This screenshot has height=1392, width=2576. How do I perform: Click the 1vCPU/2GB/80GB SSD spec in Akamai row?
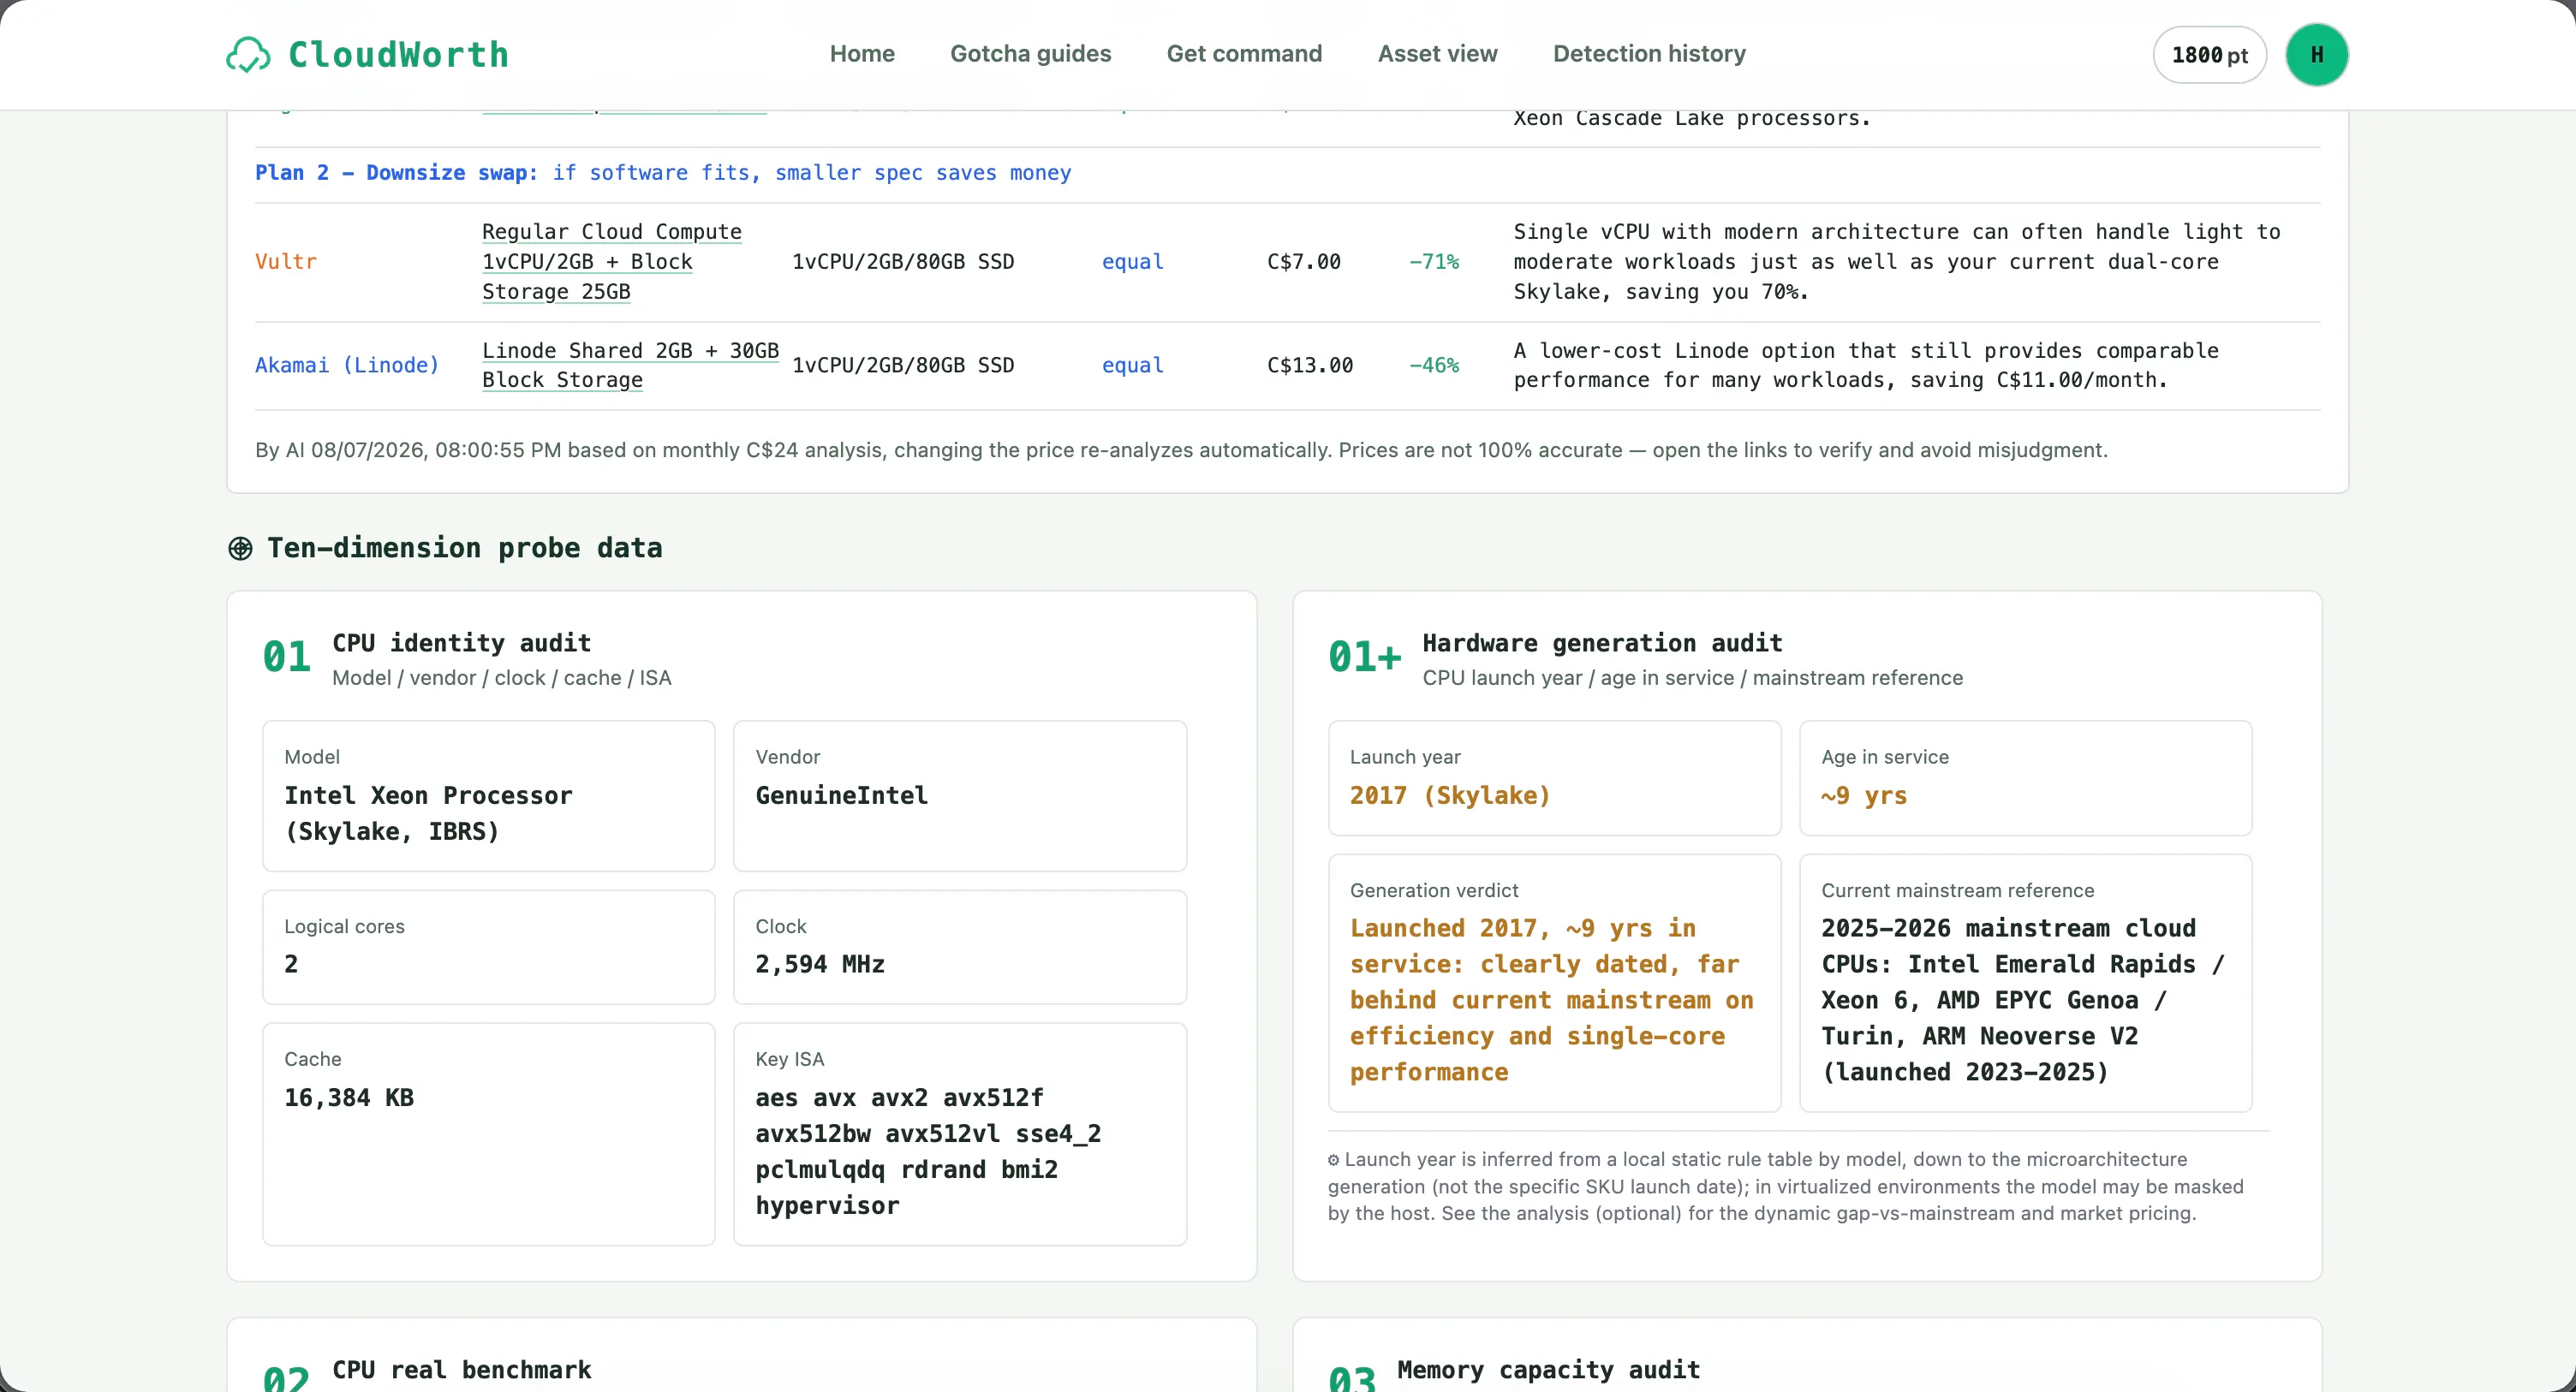coord(904,365)
